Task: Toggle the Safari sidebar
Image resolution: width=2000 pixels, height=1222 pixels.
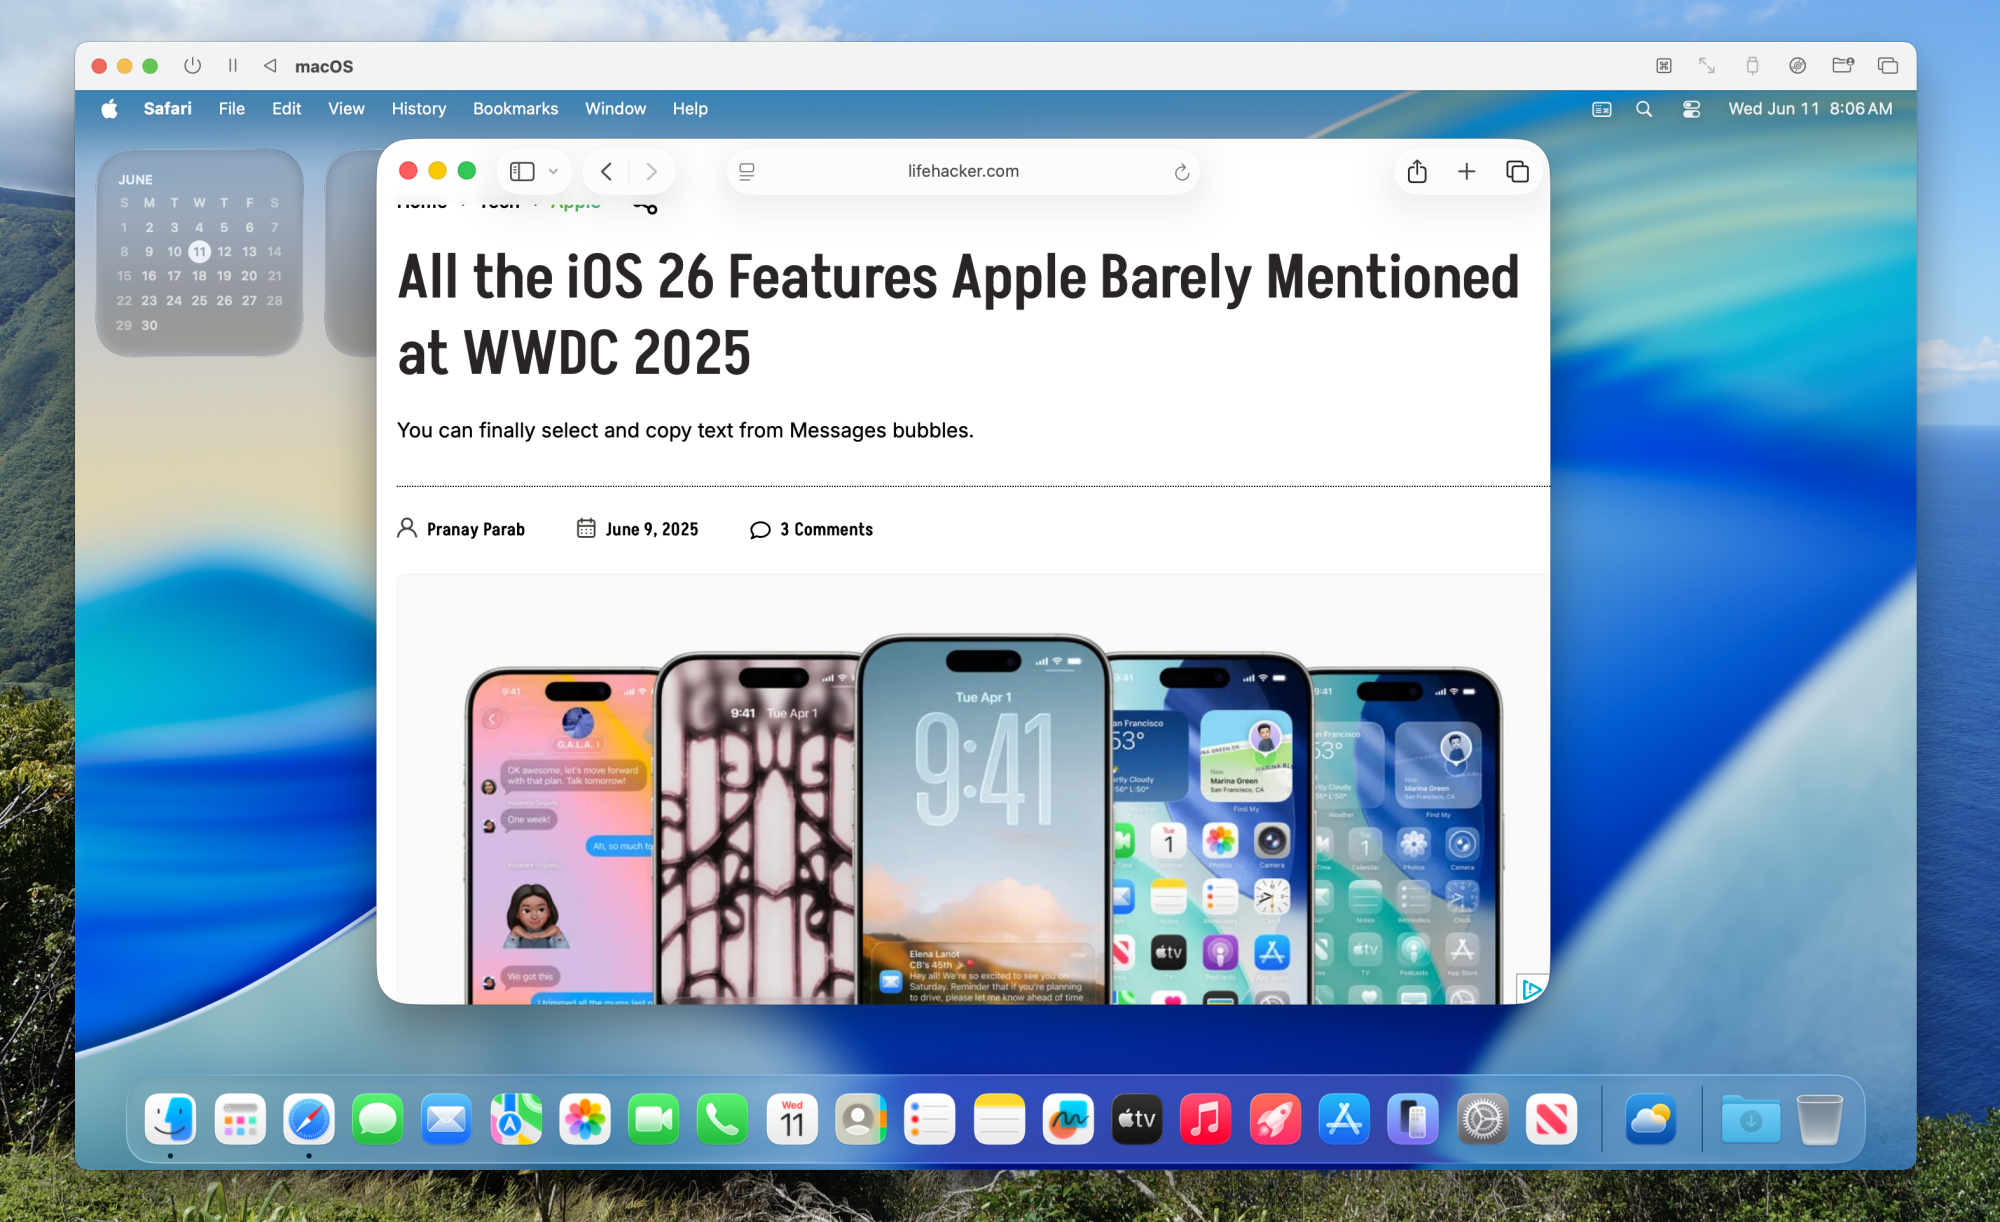Action: (522, 171)
